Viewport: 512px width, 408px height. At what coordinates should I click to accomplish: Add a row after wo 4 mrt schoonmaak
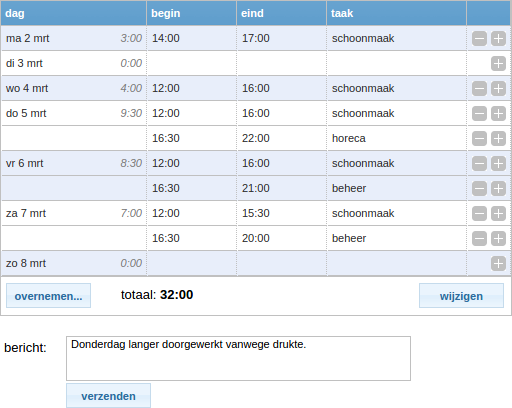(x=498, y=89)
